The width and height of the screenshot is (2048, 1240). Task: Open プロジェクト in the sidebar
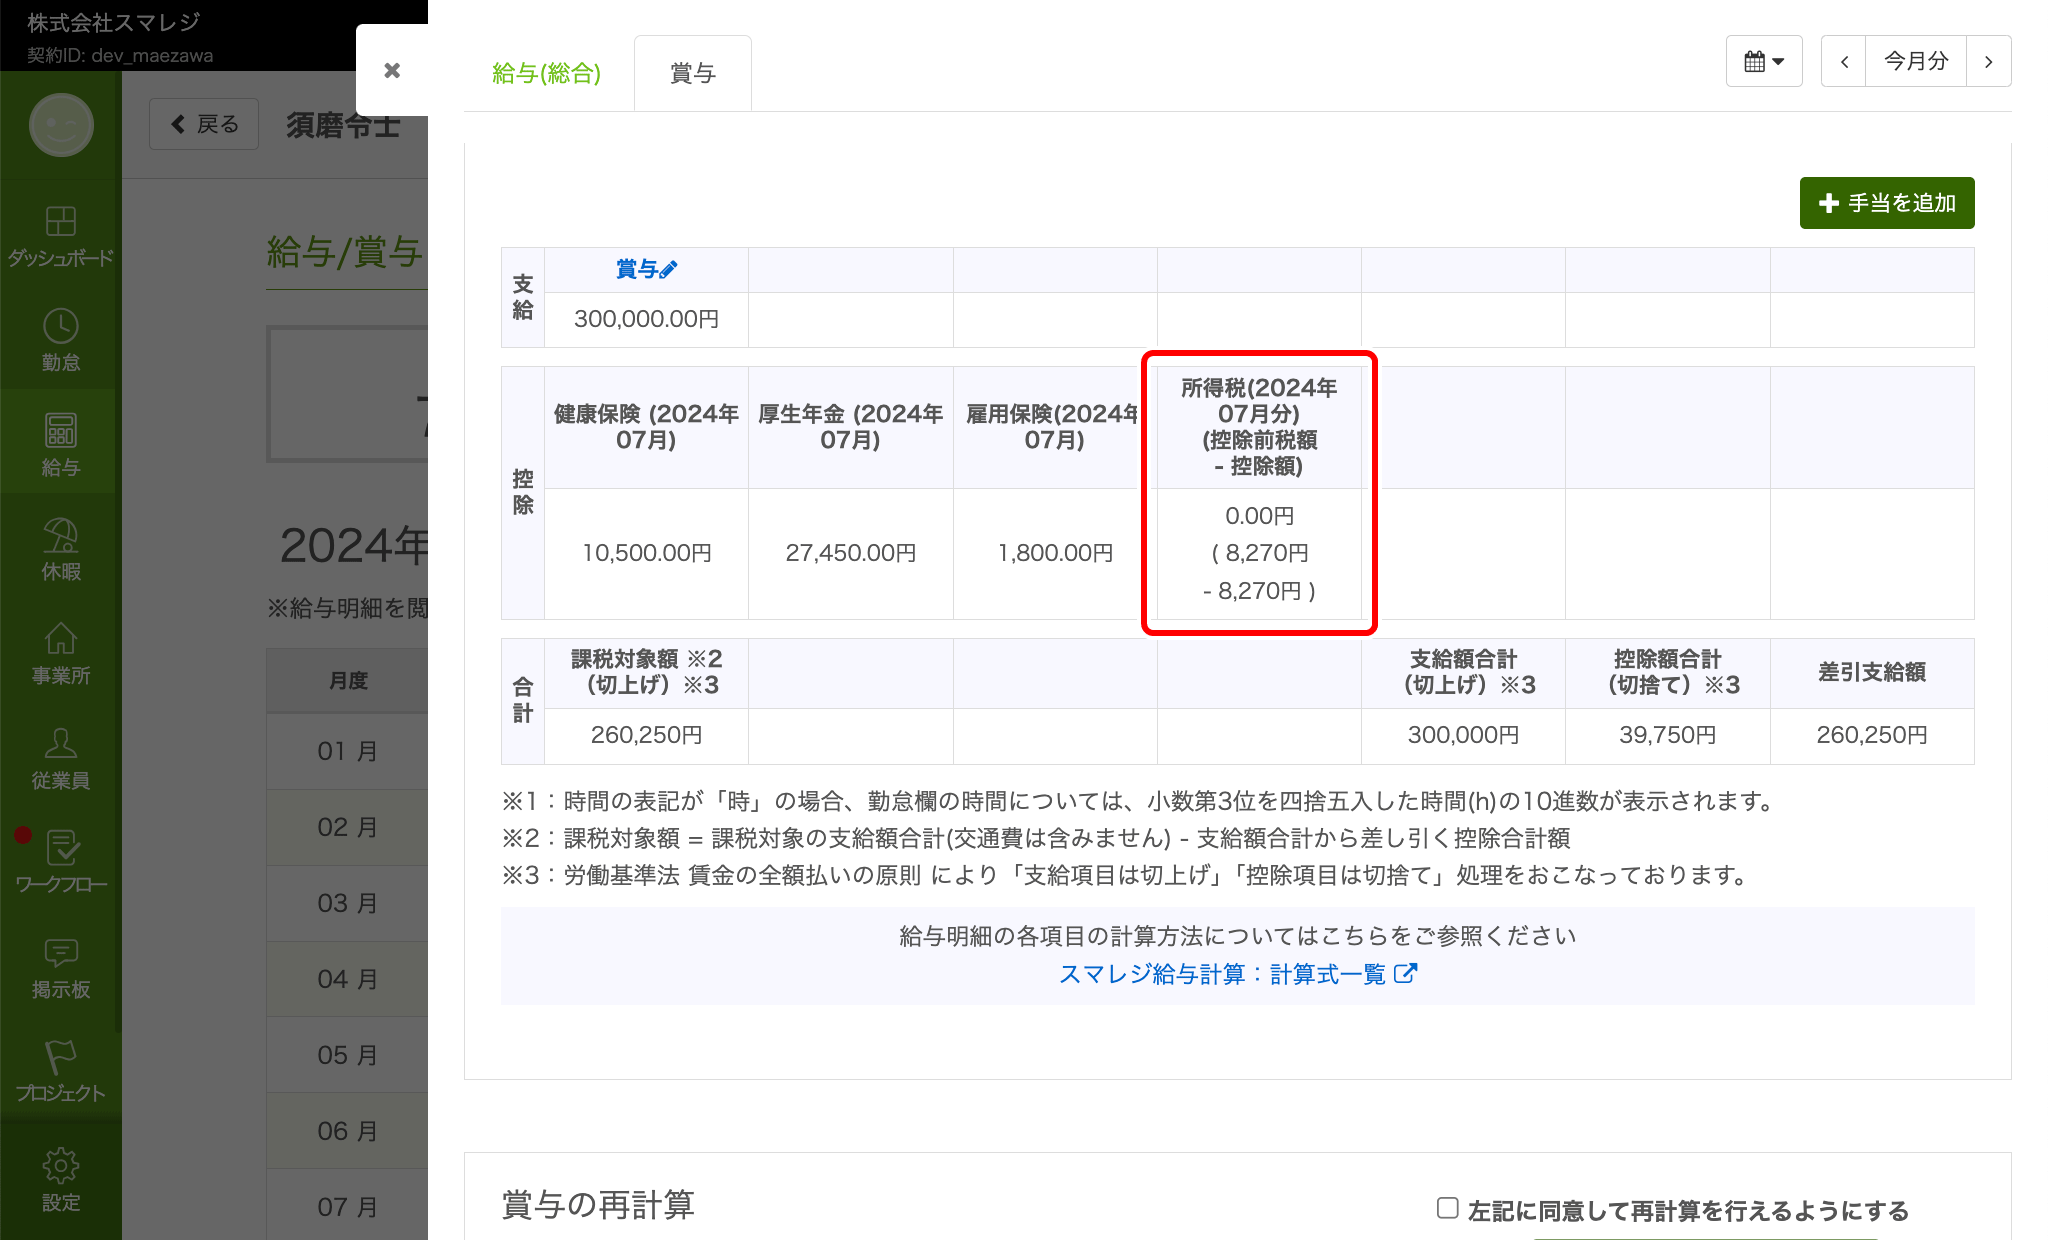[x=61, y=1071]
